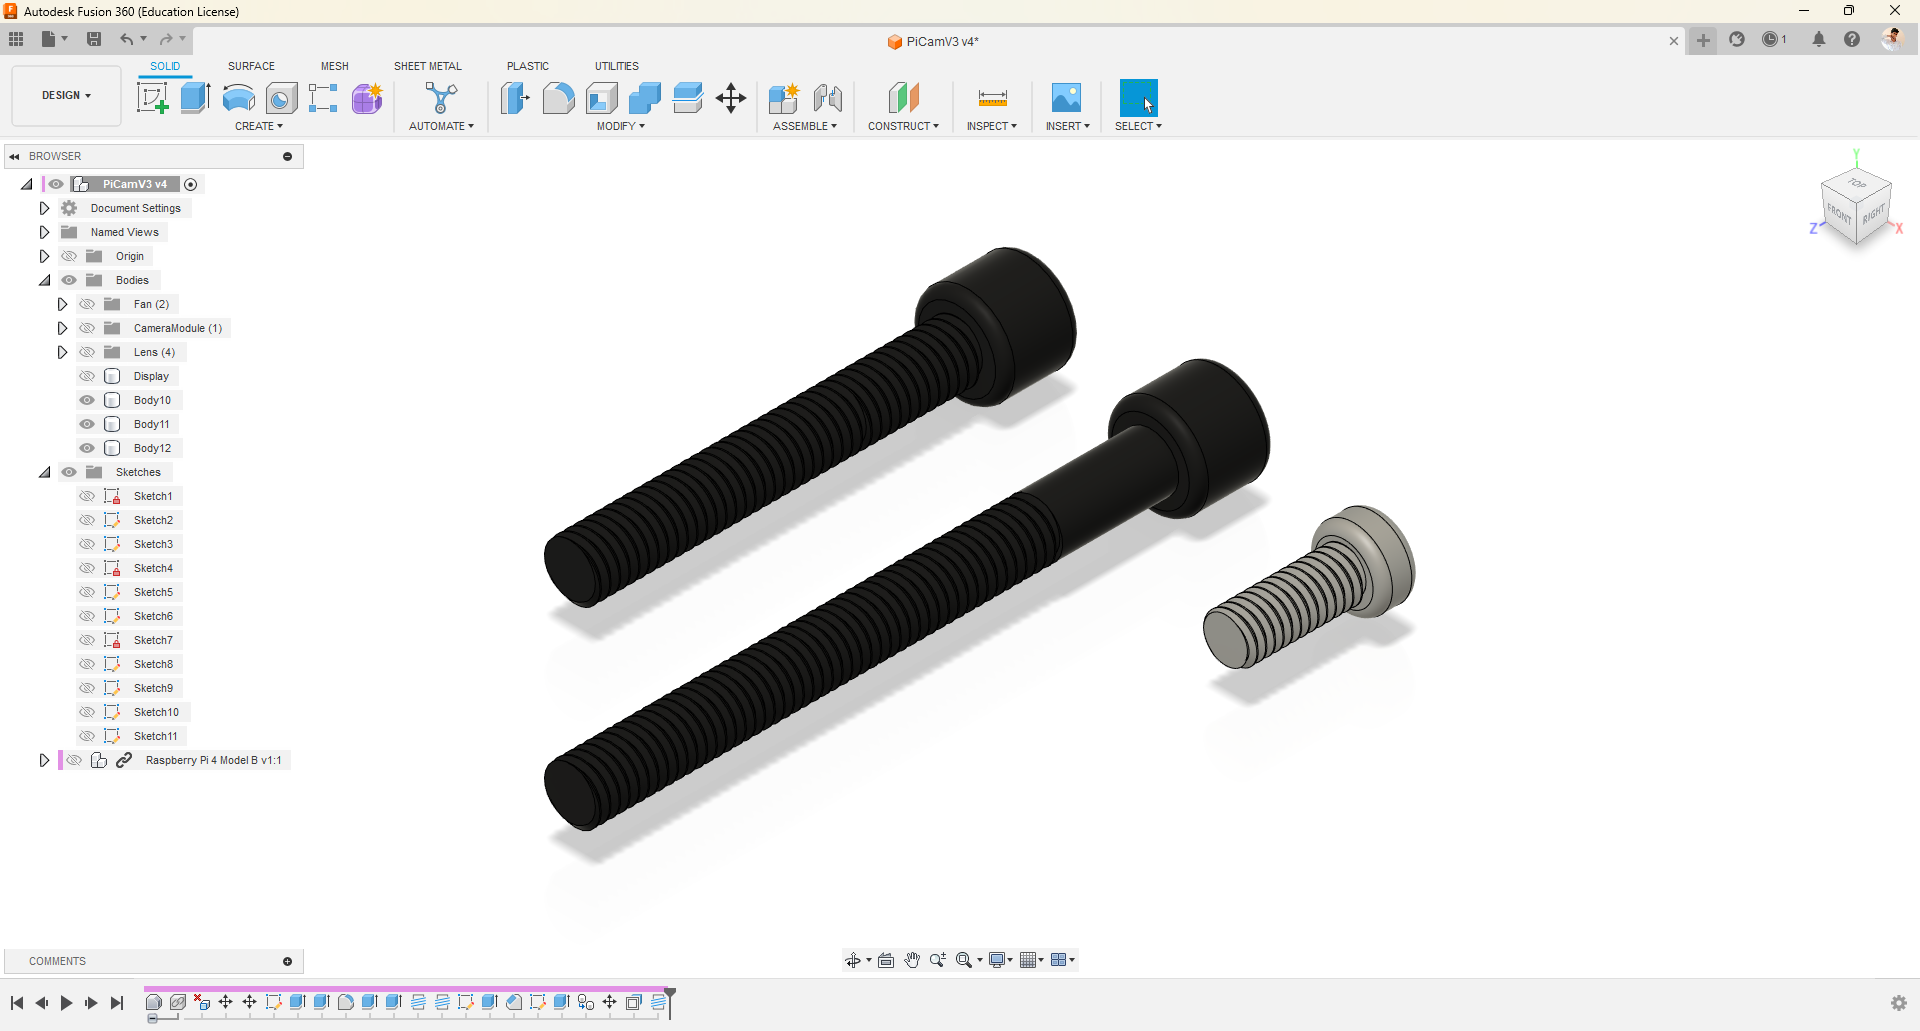
Task: Open the data panel grid icon
Action: [16, 39]
